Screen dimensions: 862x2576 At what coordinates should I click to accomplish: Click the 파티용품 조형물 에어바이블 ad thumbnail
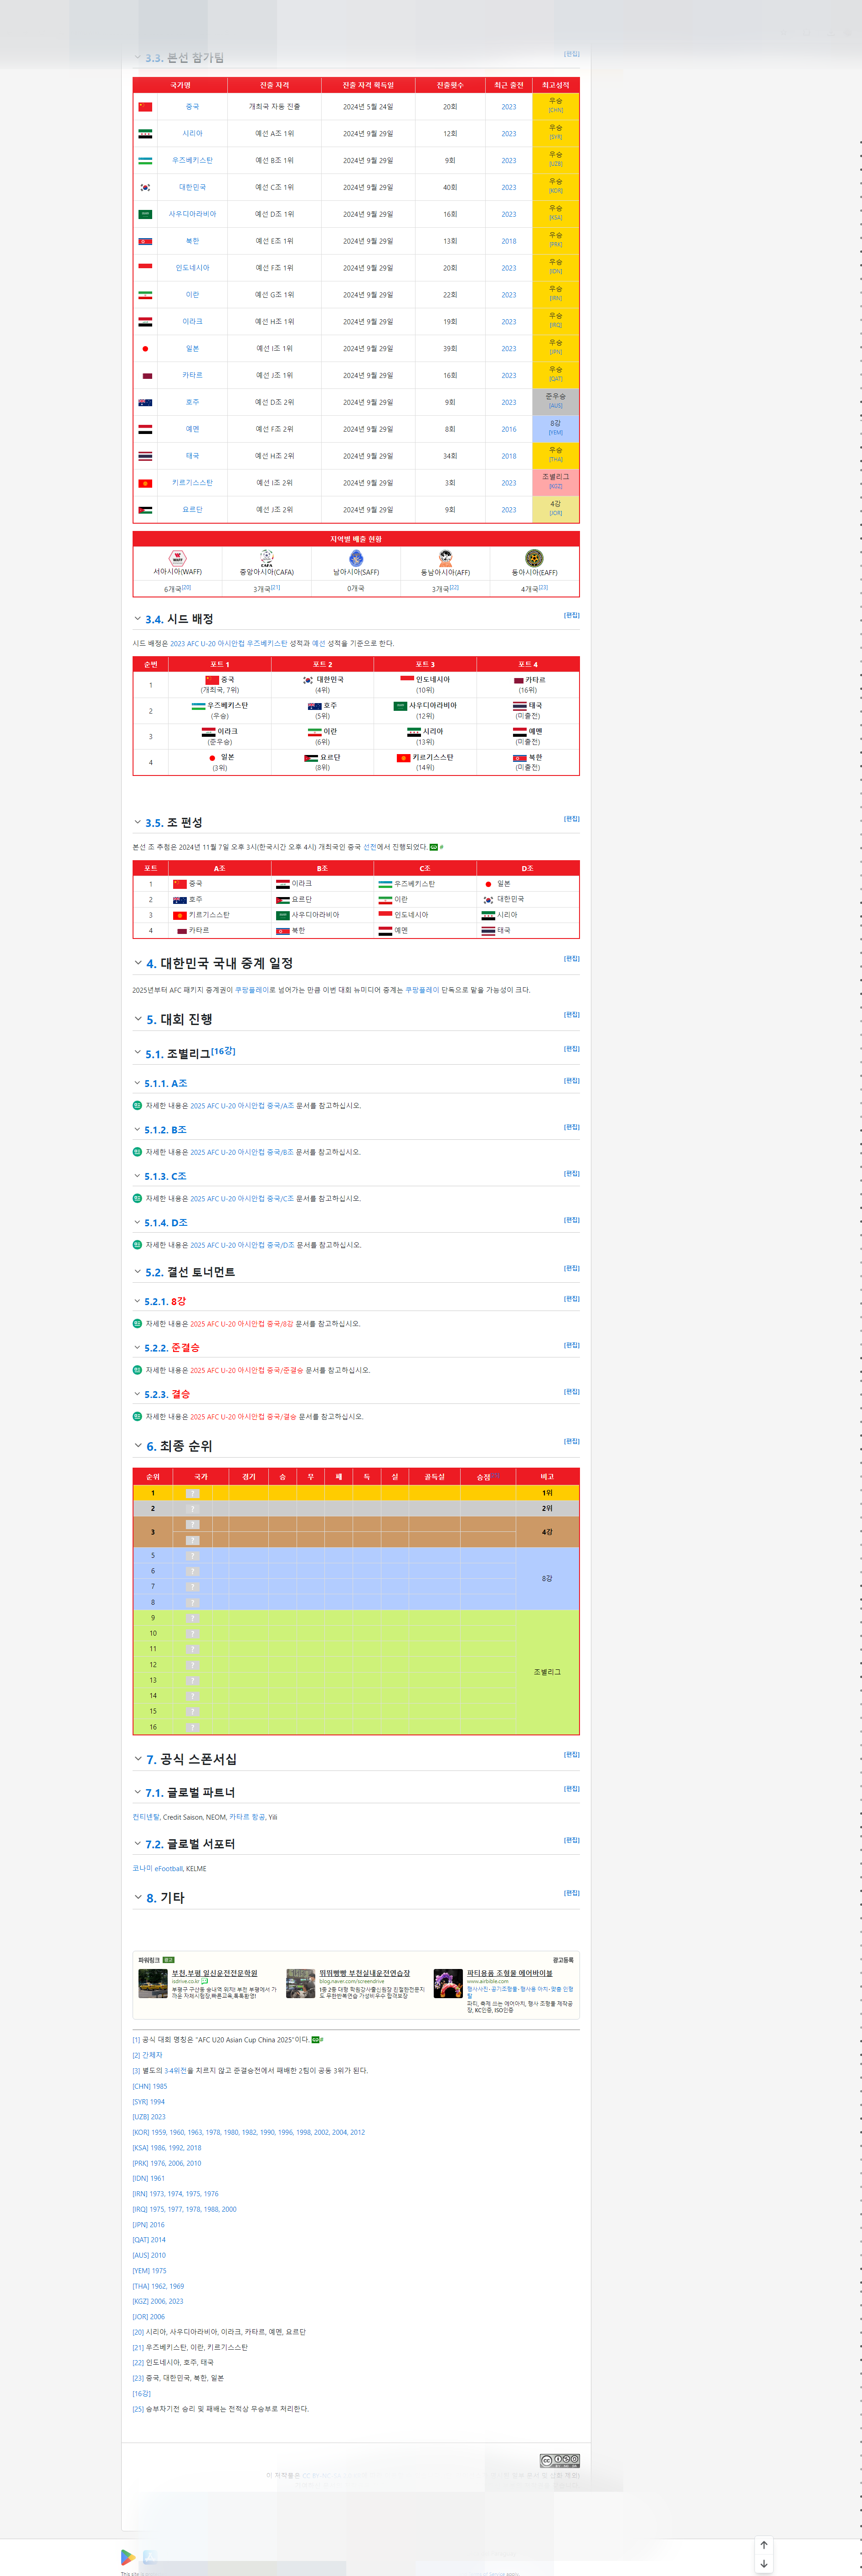[x=448, y=1983]
